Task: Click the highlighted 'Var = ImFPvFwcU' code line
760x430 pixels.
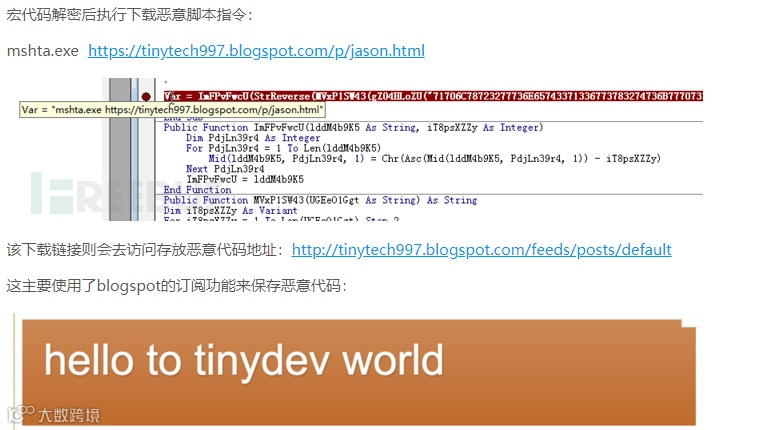Action: click(433, 96)
